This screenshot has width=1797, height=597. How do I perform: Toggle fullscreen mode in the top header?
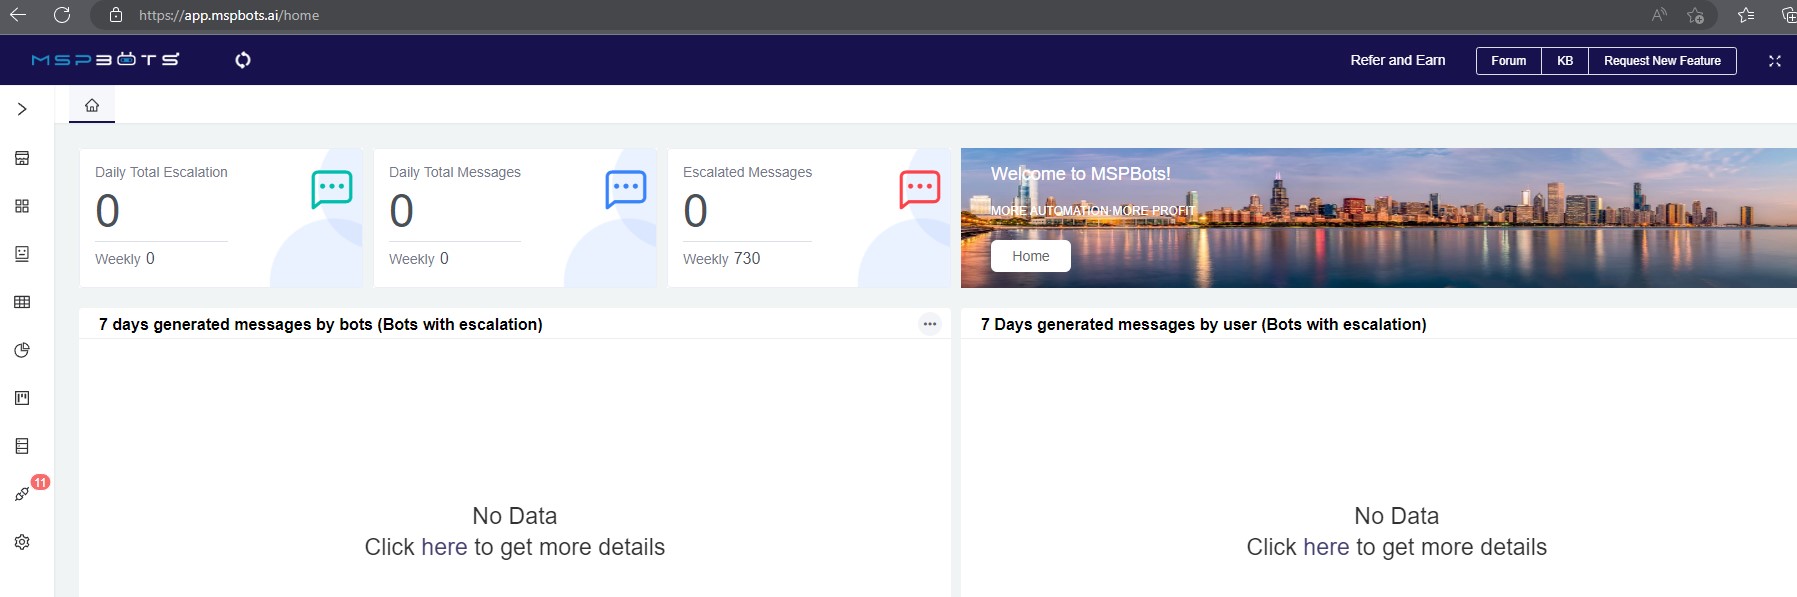(1775, 61)
